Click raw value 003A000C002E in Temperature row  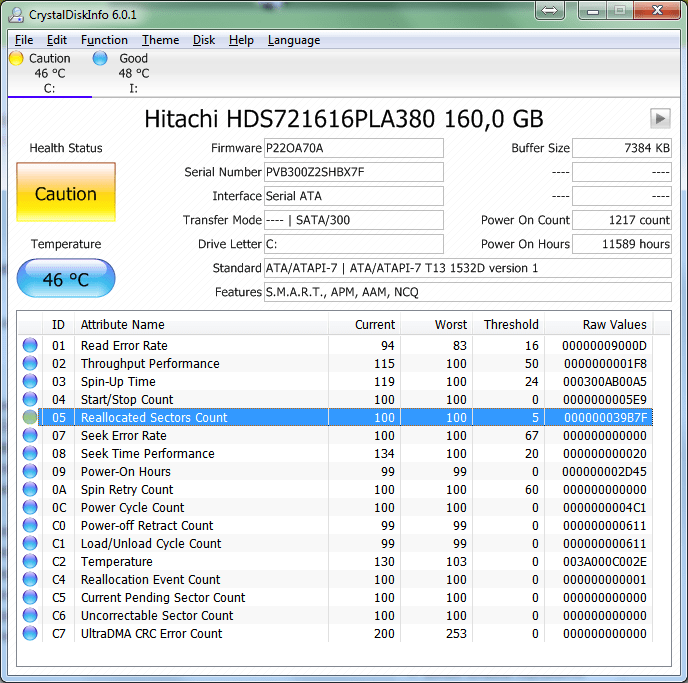605,561
